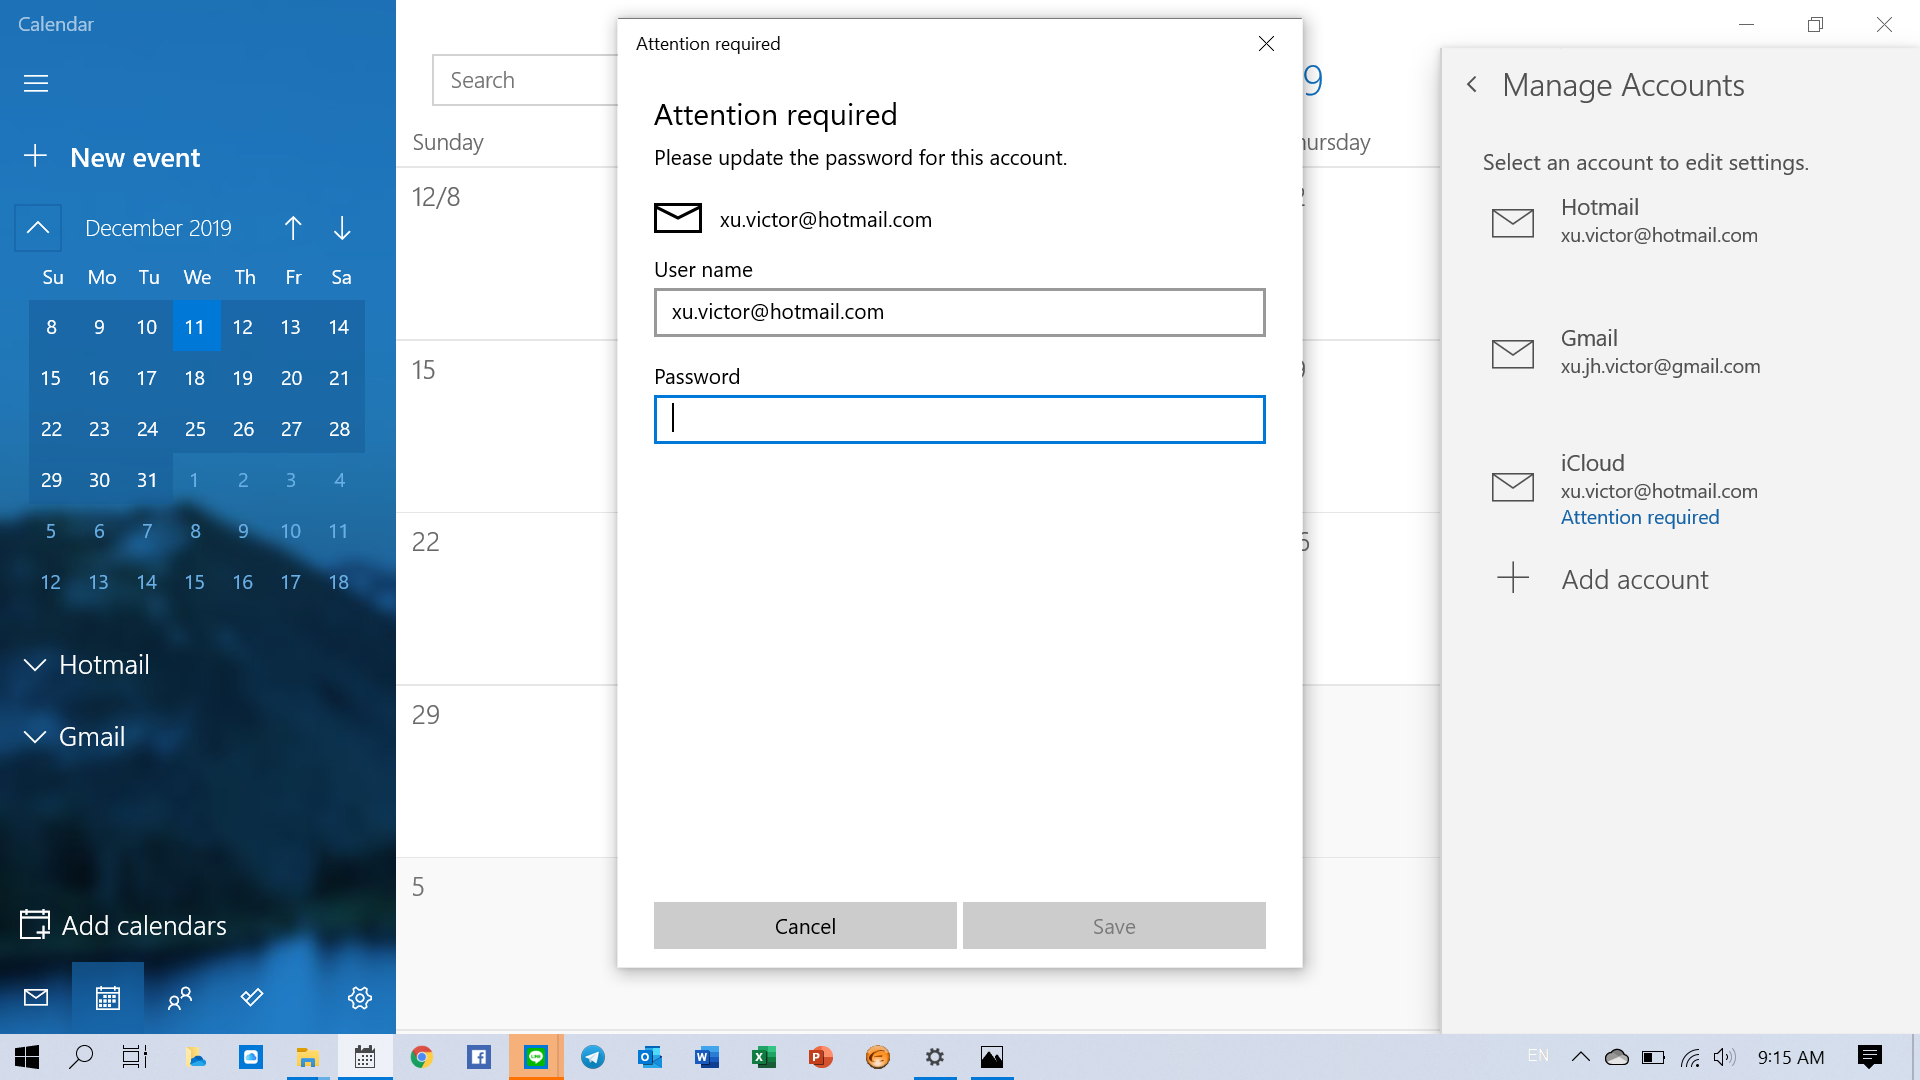Switch to Mail app icon
1920x1080 pixels.
pos(36,997)
